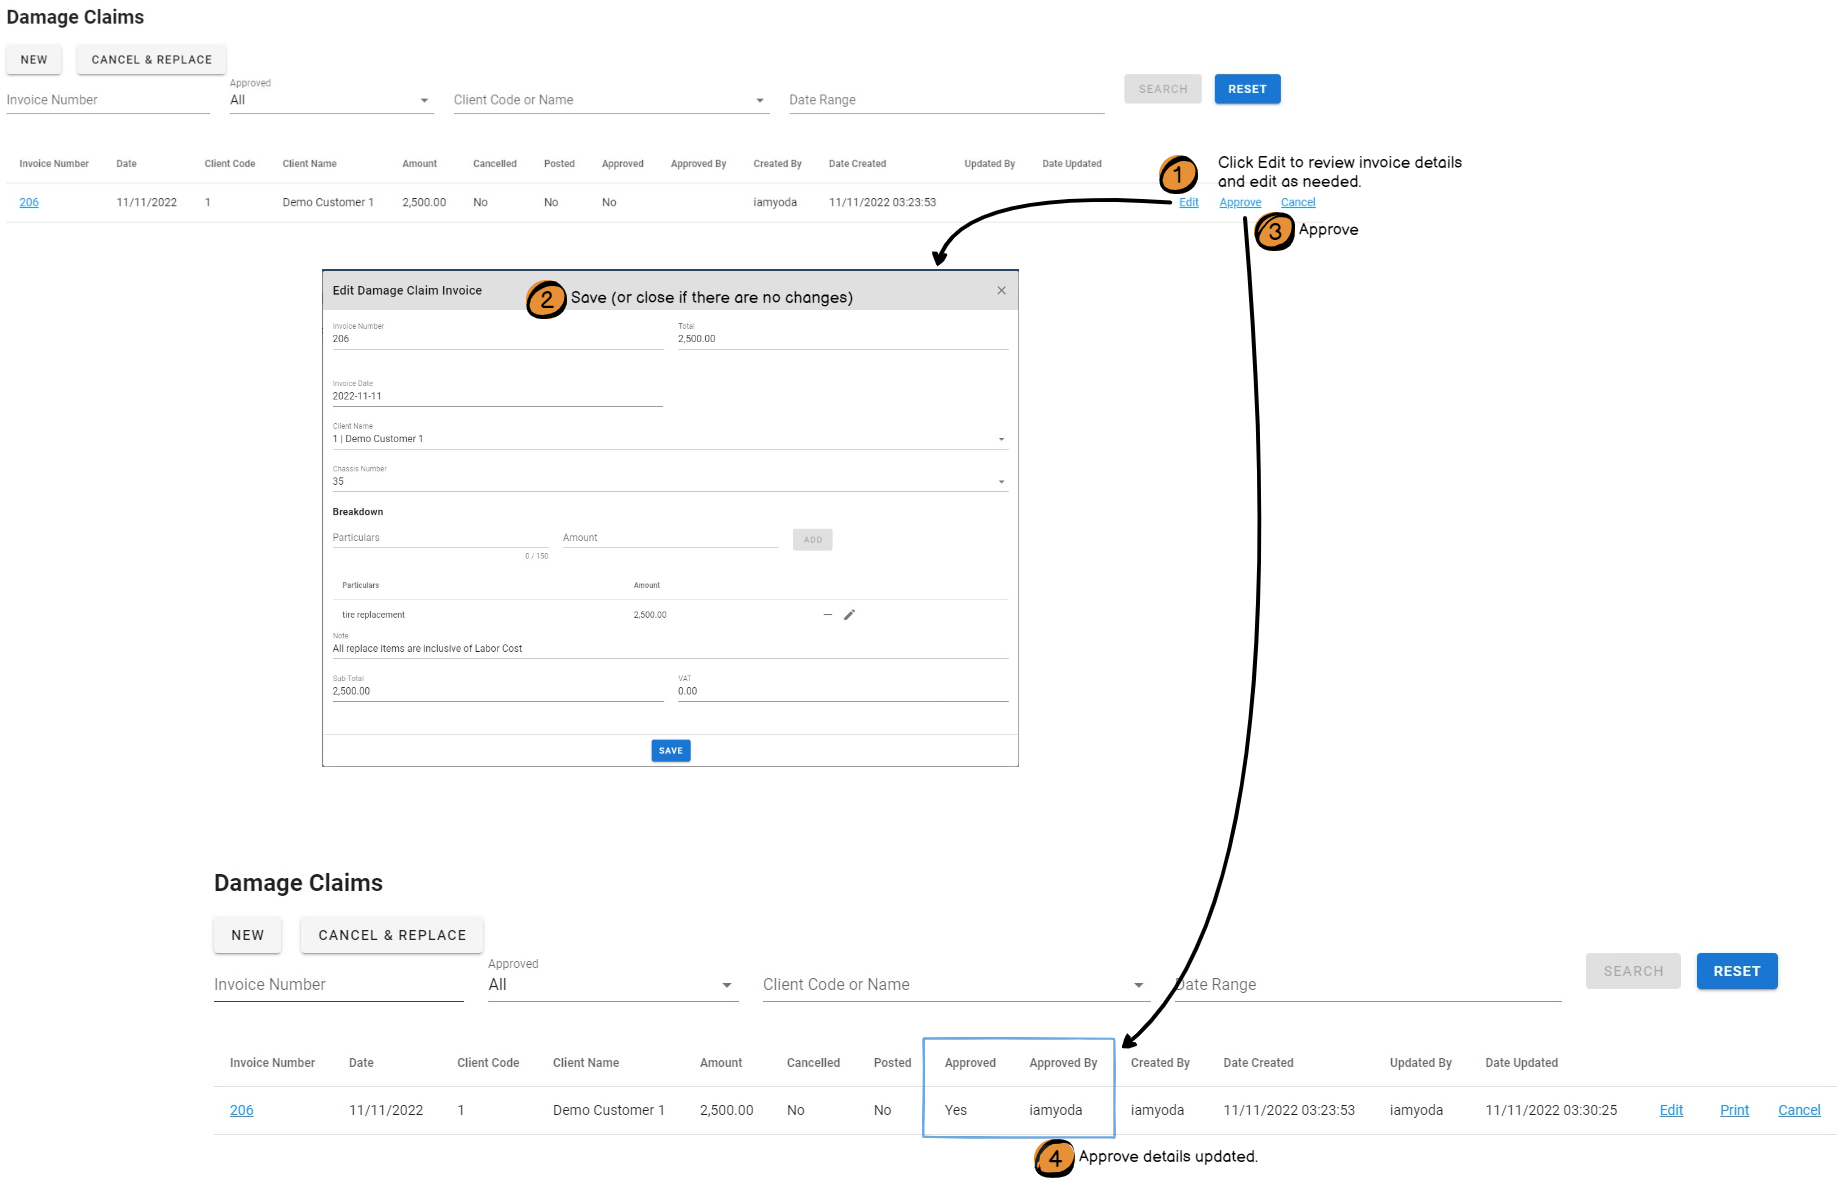Click the Note field about Labor Cost
The image size is (1840, 1178).
pos(669,649)
